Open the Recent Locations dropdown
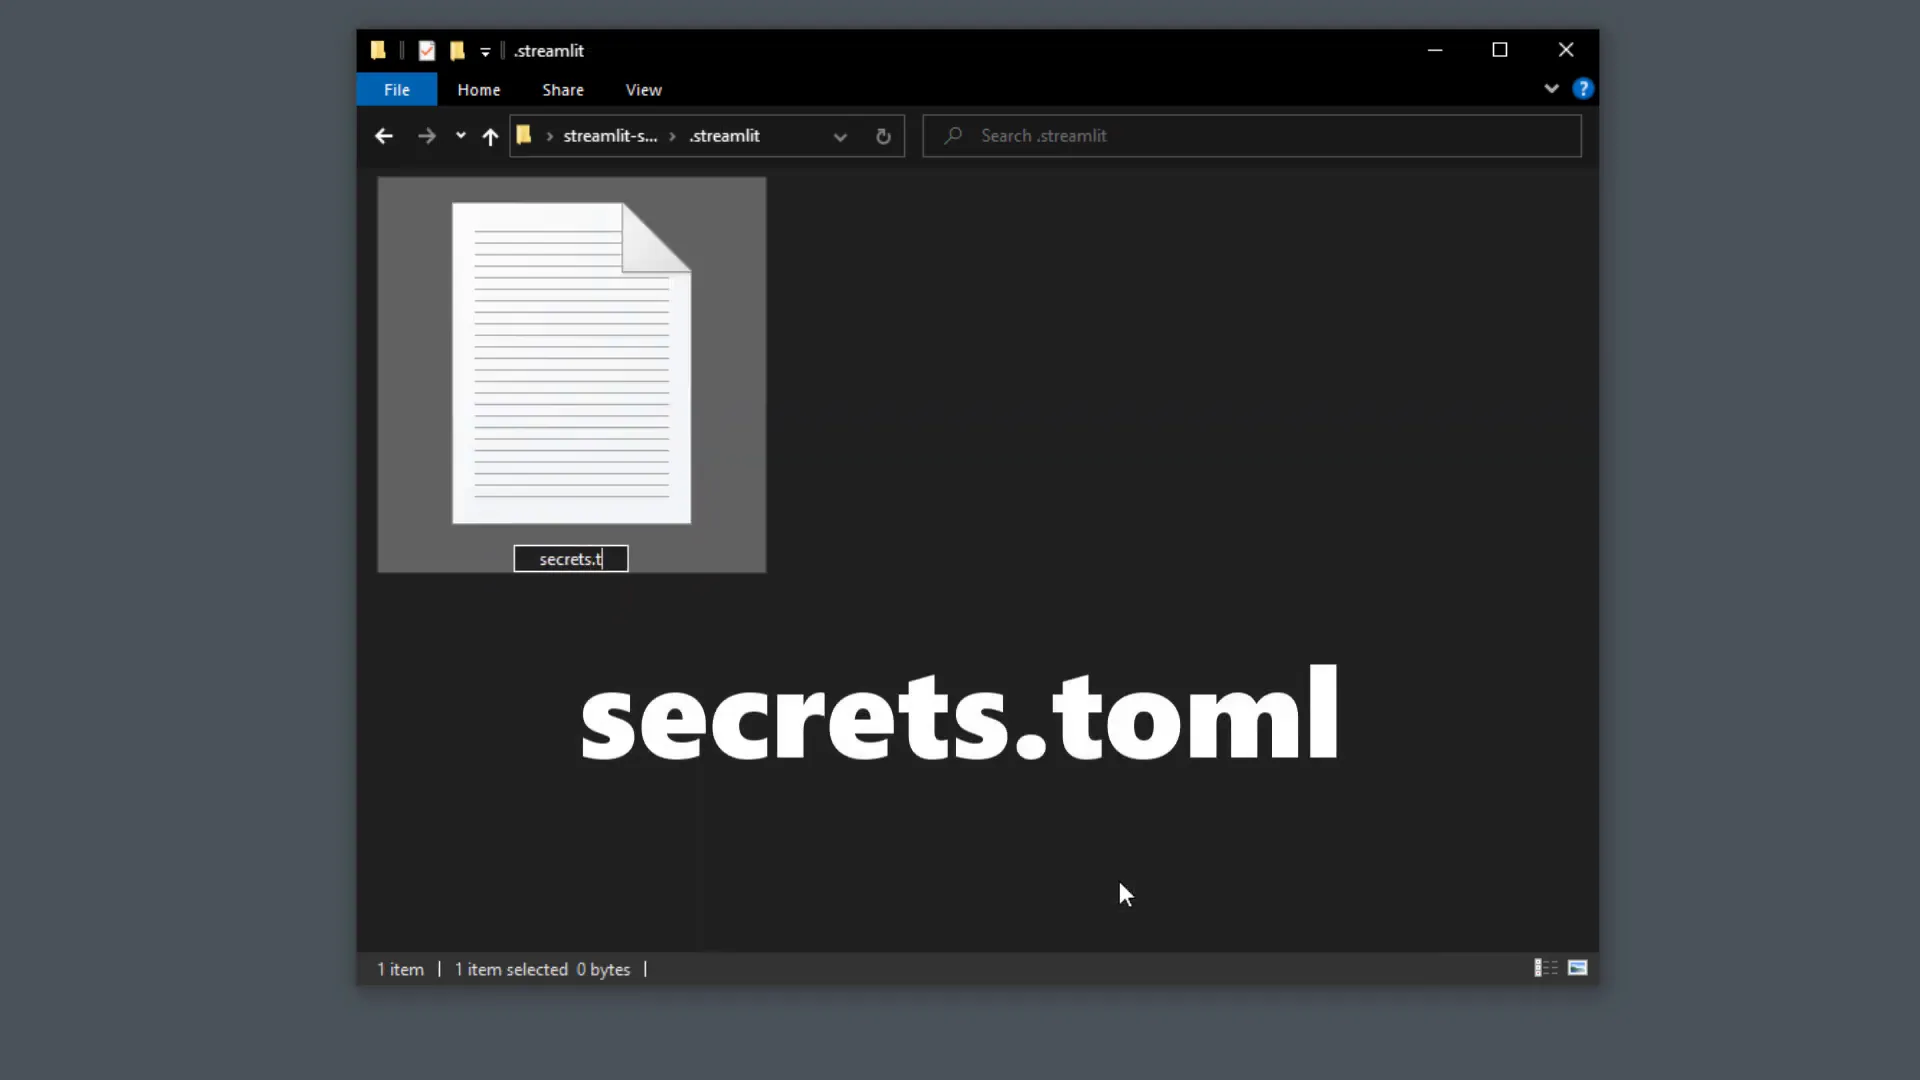 (459, 136)
